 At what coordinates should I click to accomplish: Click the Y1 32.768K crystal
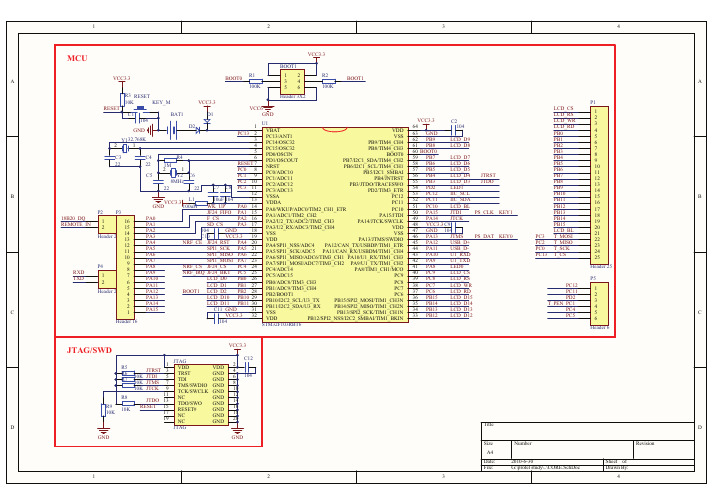point(126,148)
